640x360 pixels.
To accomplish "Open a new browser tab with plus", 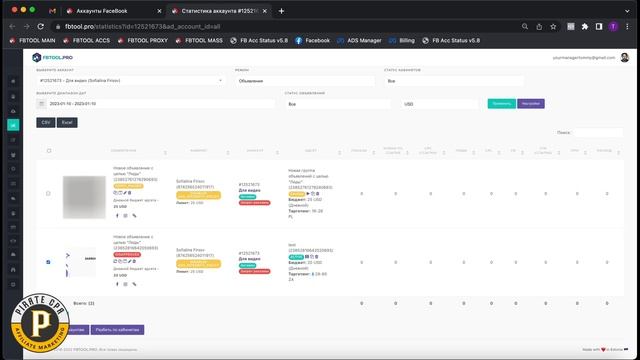I will (x=281, y=11).
